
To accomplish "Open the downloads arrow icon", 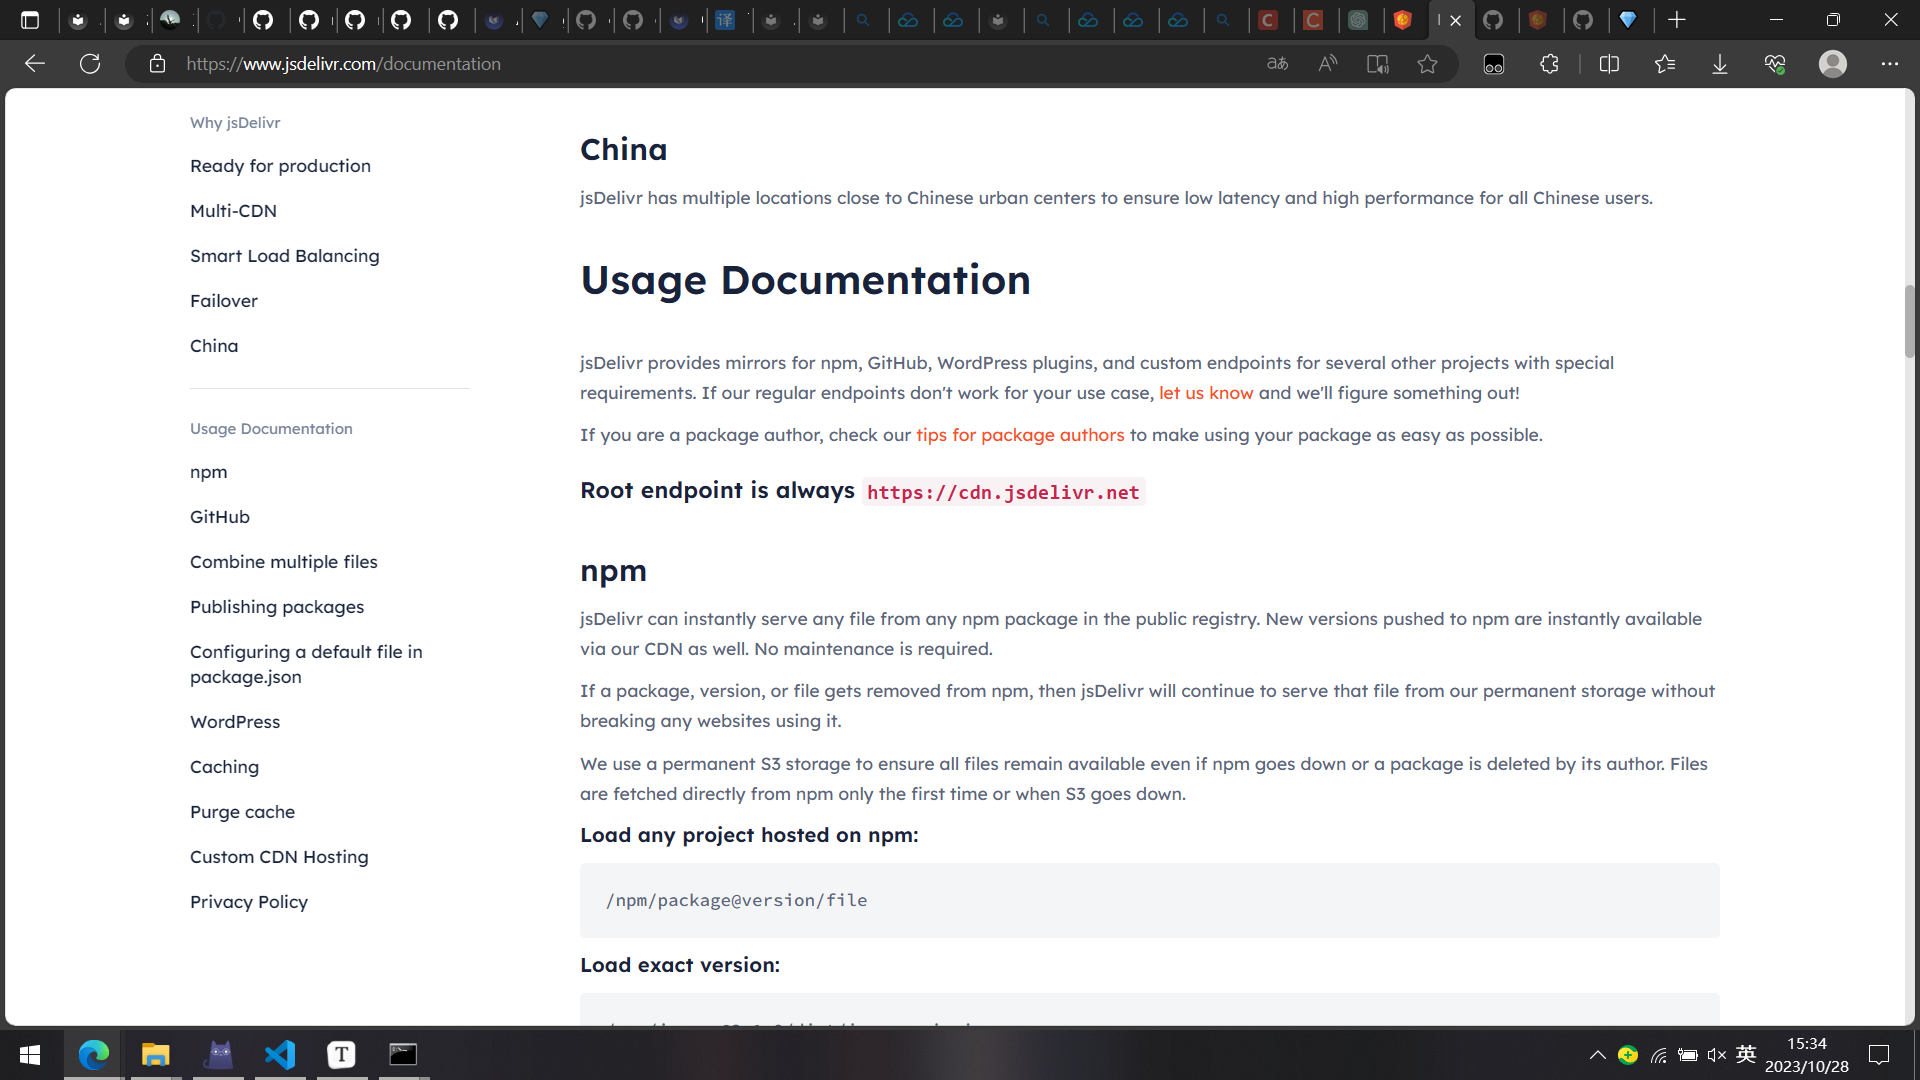I will point(1719,64).
